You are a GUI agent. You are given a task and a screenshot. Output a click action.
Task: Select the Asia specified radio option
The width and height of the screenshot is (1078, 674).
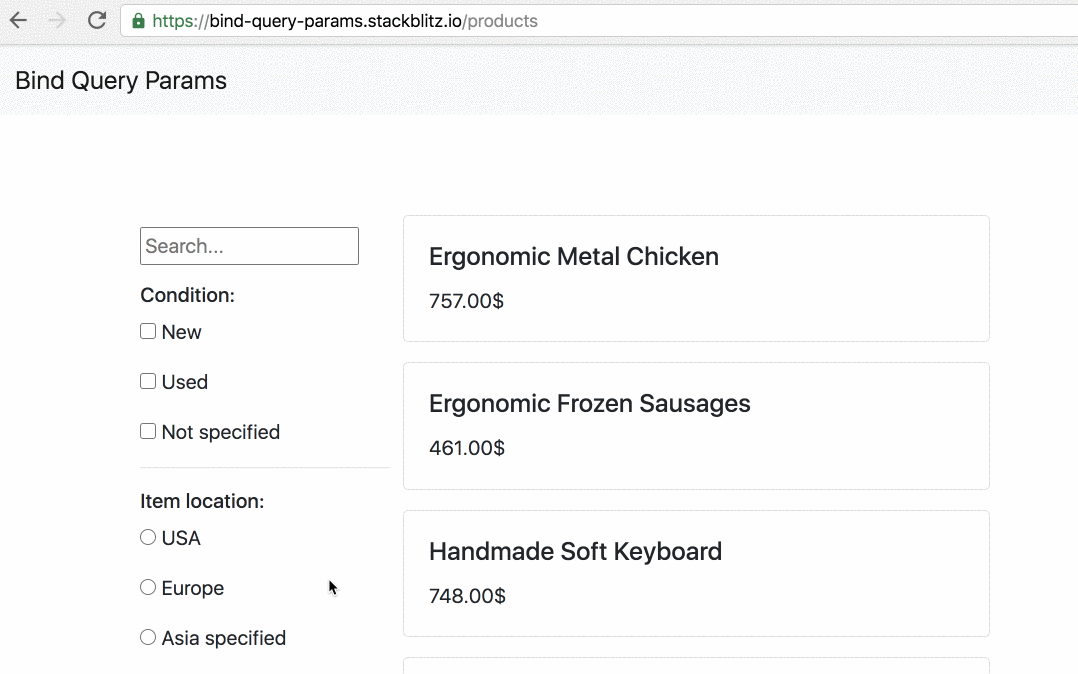pyautogui.click(x=148, y=637)
